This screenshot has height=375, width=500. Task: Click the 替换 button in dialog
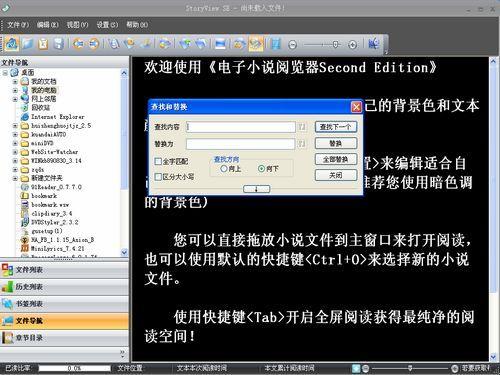pyautogui.click(x=336, y=143)
